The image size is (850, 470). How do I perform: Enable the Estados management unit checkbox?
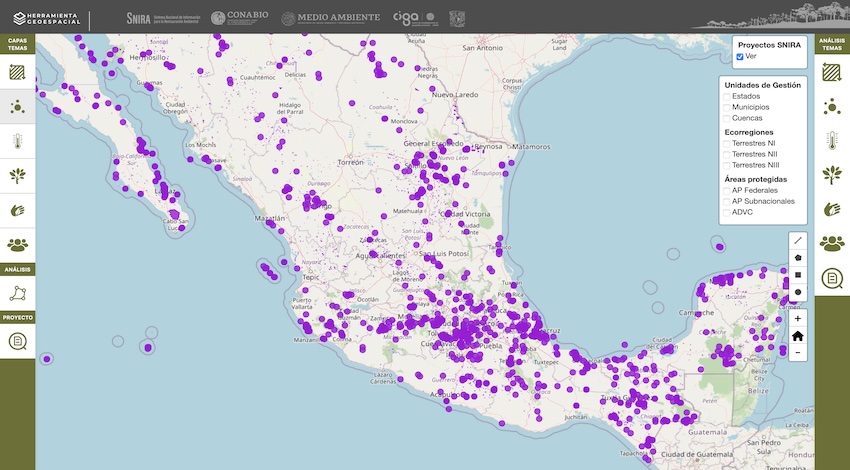pyautogui.click(x=728, y=96)
